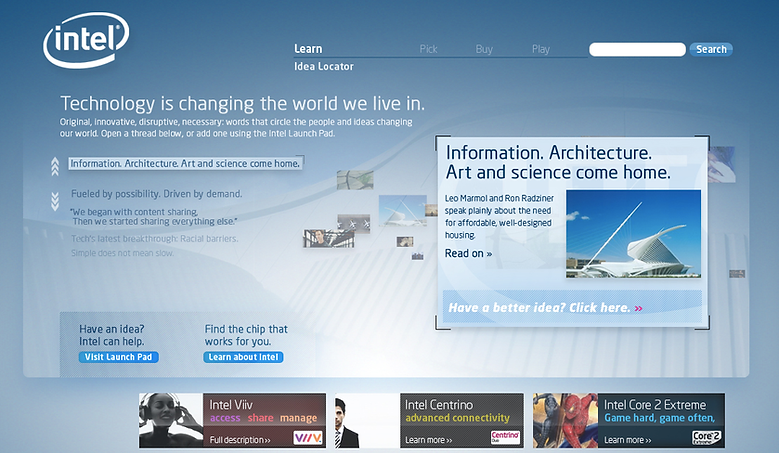Click the 'share' word in Viiv banner

point(260,418)
